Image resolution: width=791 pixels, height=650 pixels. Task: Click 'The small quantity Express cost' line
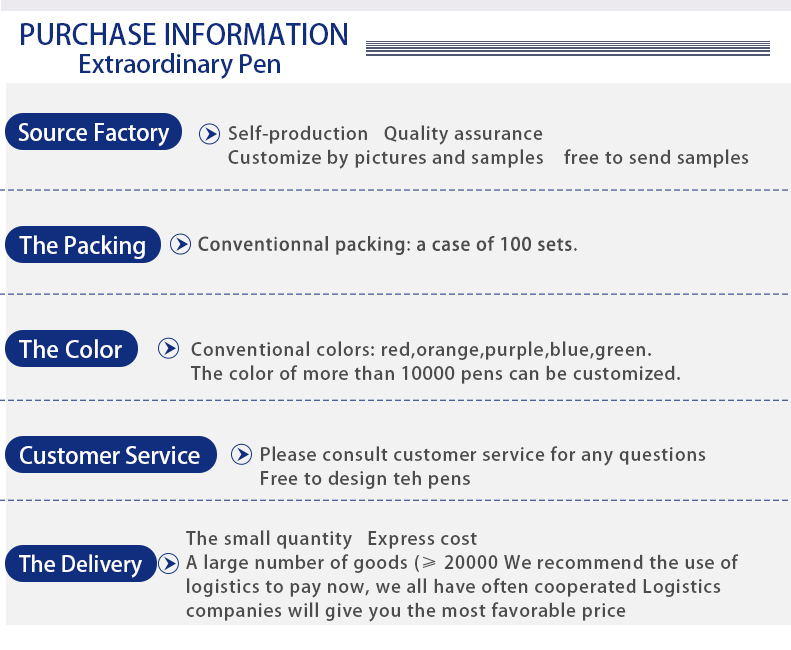pyautogui.click(x=331, y=539)
